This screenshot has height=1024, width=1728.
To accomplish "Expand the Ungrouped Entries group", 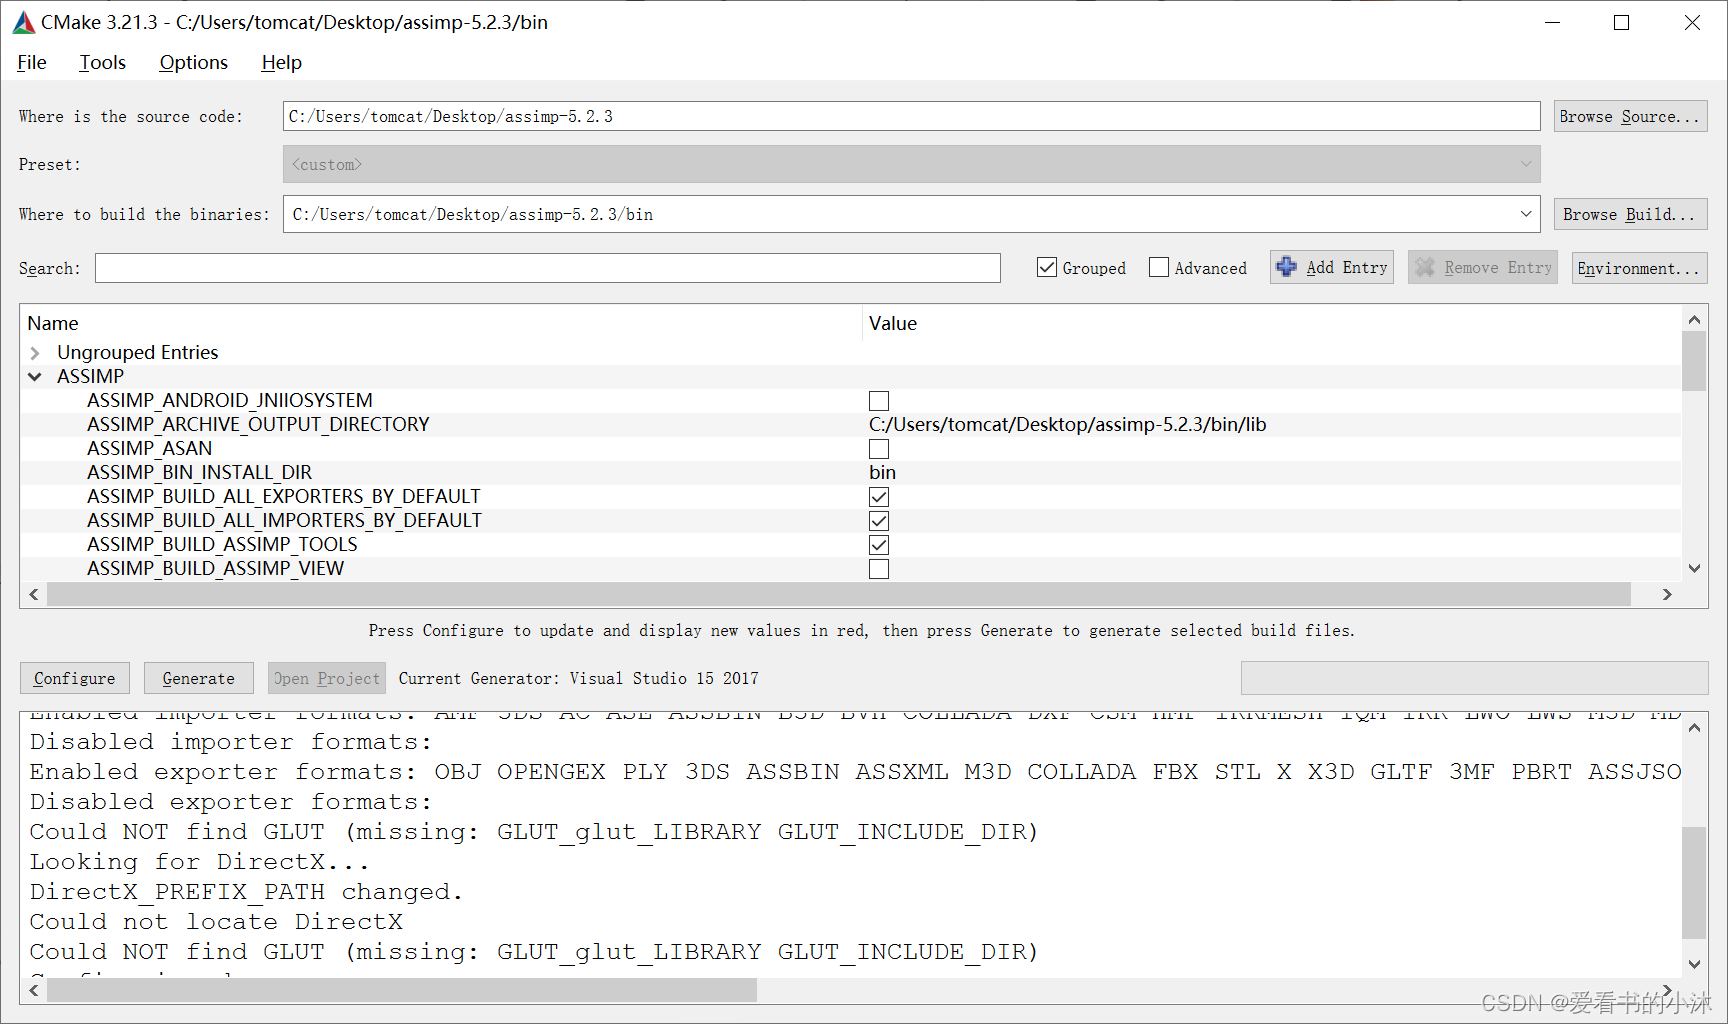I will click(x=35, y=352).
